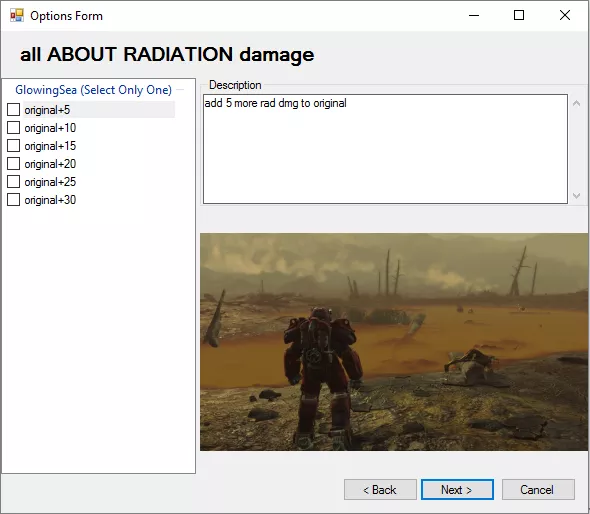
Task: Cancel the options form
Action: [x=538, y=490]
